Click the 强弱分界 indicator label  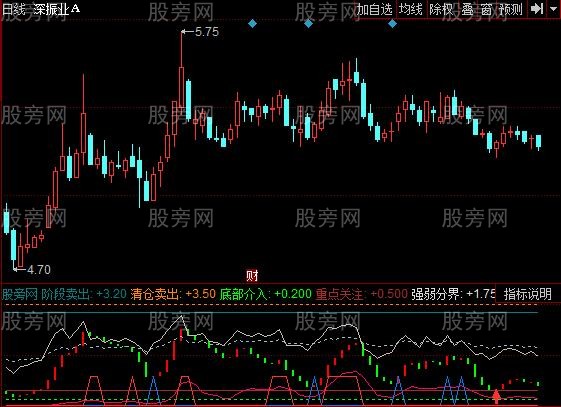pos(435,294)
